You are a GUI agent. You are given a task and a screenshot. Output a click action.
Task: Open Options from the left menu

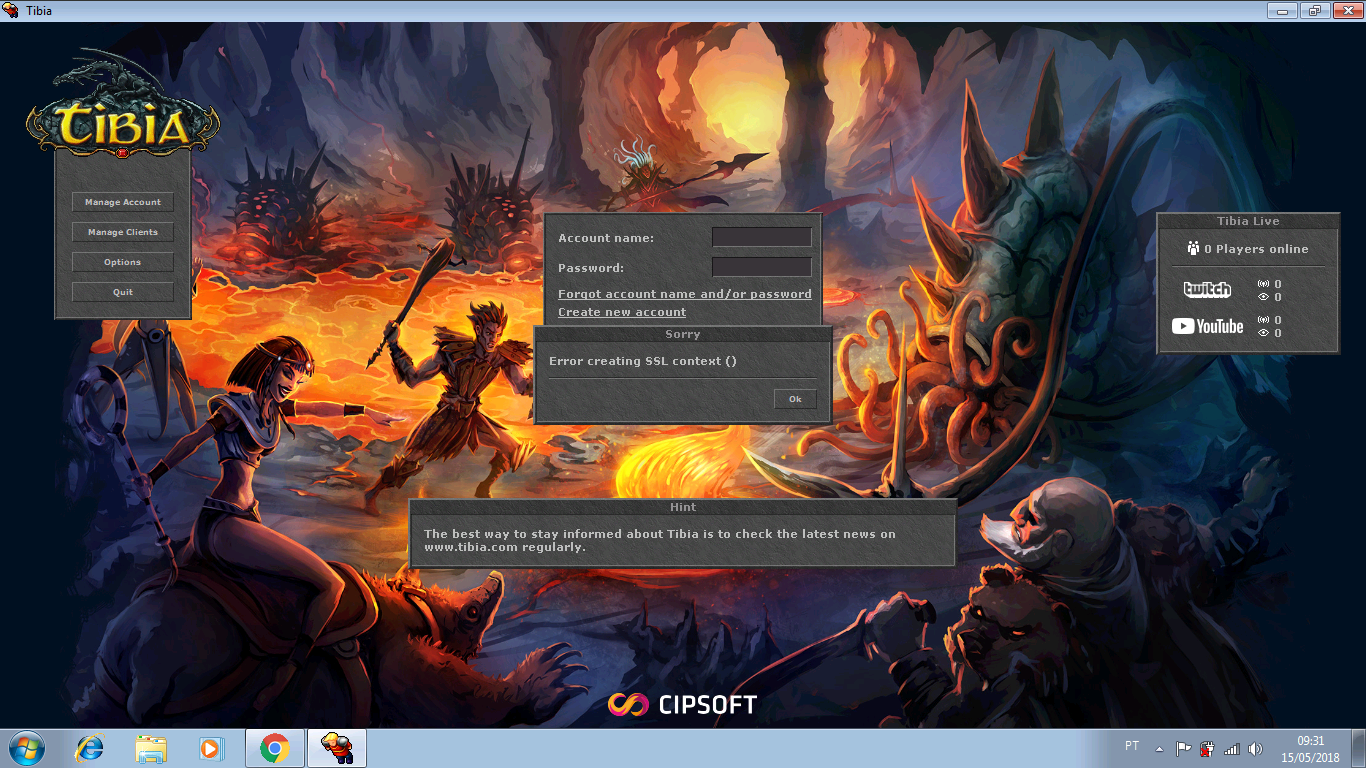pos(122,261)
